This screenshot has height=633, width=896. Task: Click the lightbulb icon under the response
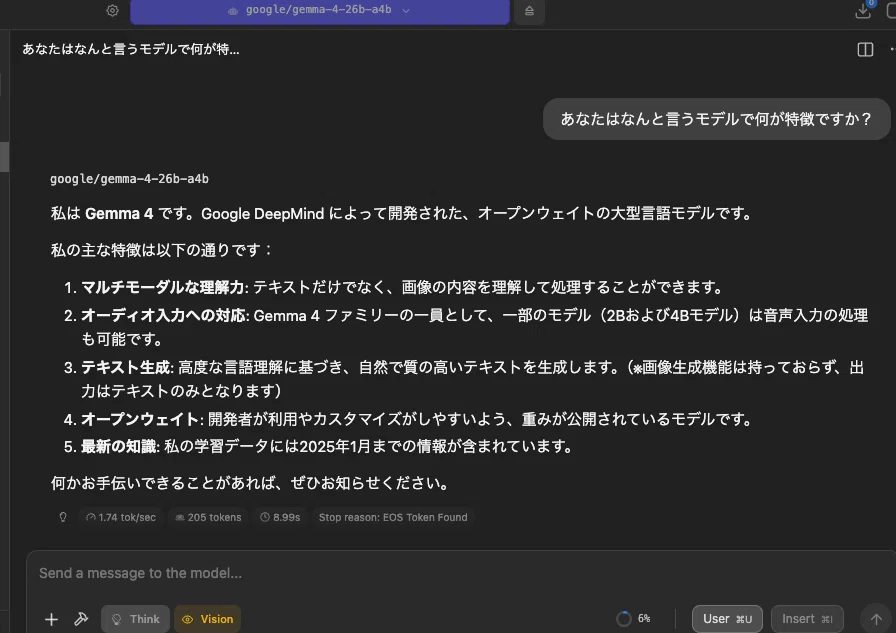(x=63, y=517)
